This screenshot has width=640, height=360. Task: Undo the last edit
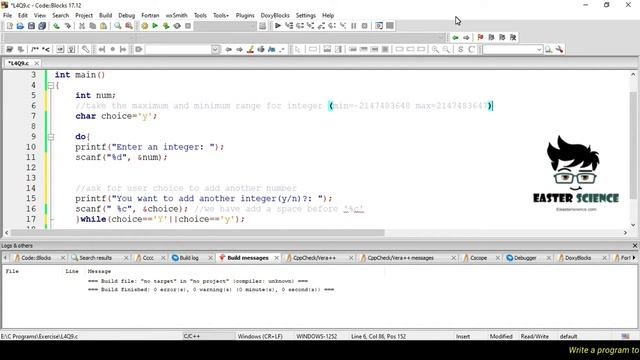(56, 26)
